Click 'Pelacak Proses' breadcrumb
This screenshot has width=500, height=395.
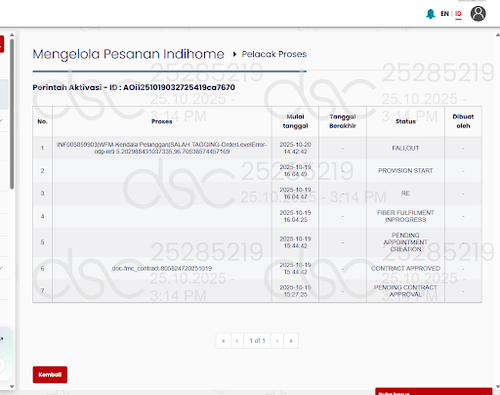[274, 54]
